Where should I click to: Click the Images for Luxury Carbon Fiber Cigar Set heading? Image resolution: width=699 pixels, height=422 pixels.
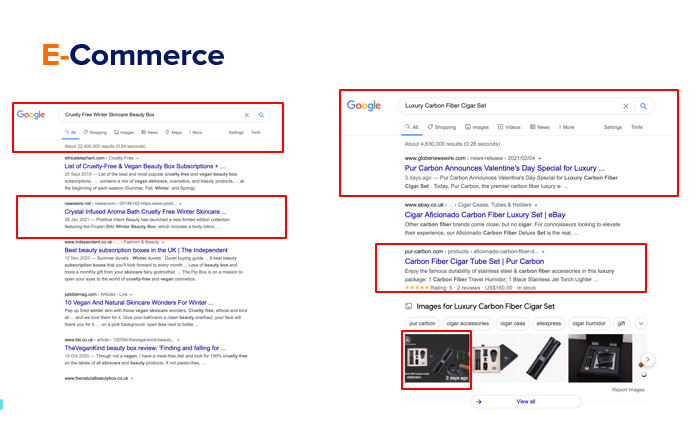[485, 306]
